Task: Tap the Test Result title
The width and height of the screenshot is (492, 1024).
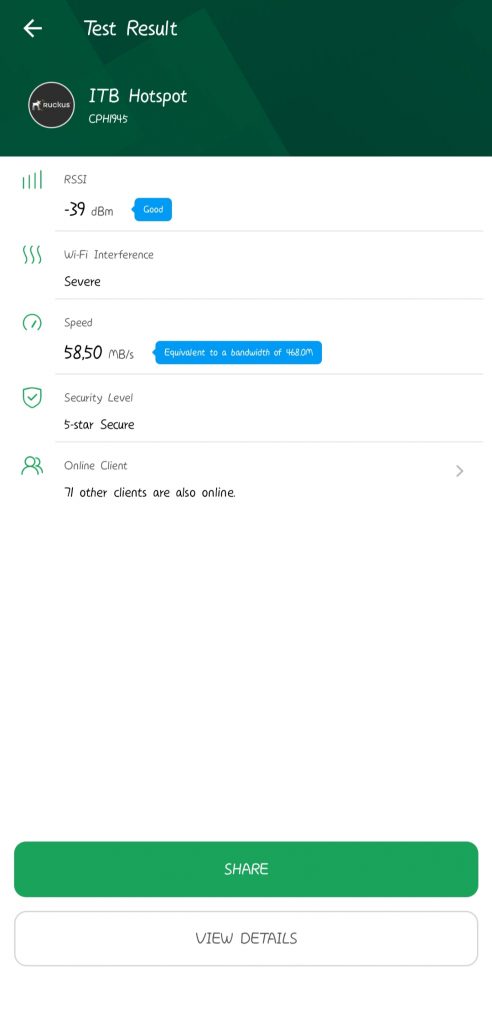Action: [x=131, y=28]
